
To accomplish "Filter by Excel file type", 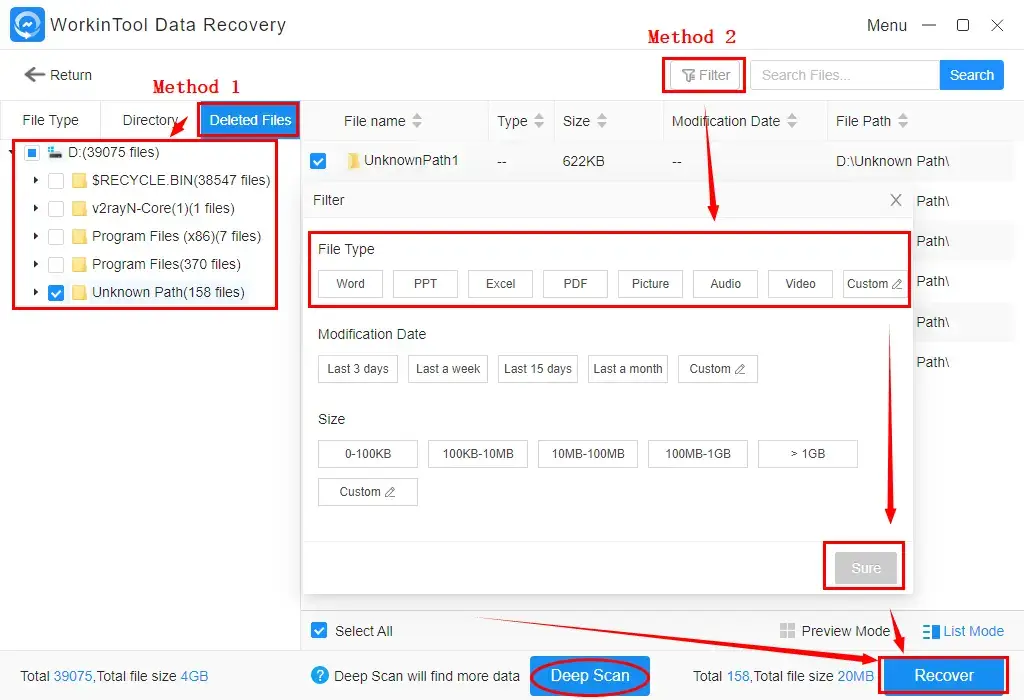I will [x=500, y=284].
